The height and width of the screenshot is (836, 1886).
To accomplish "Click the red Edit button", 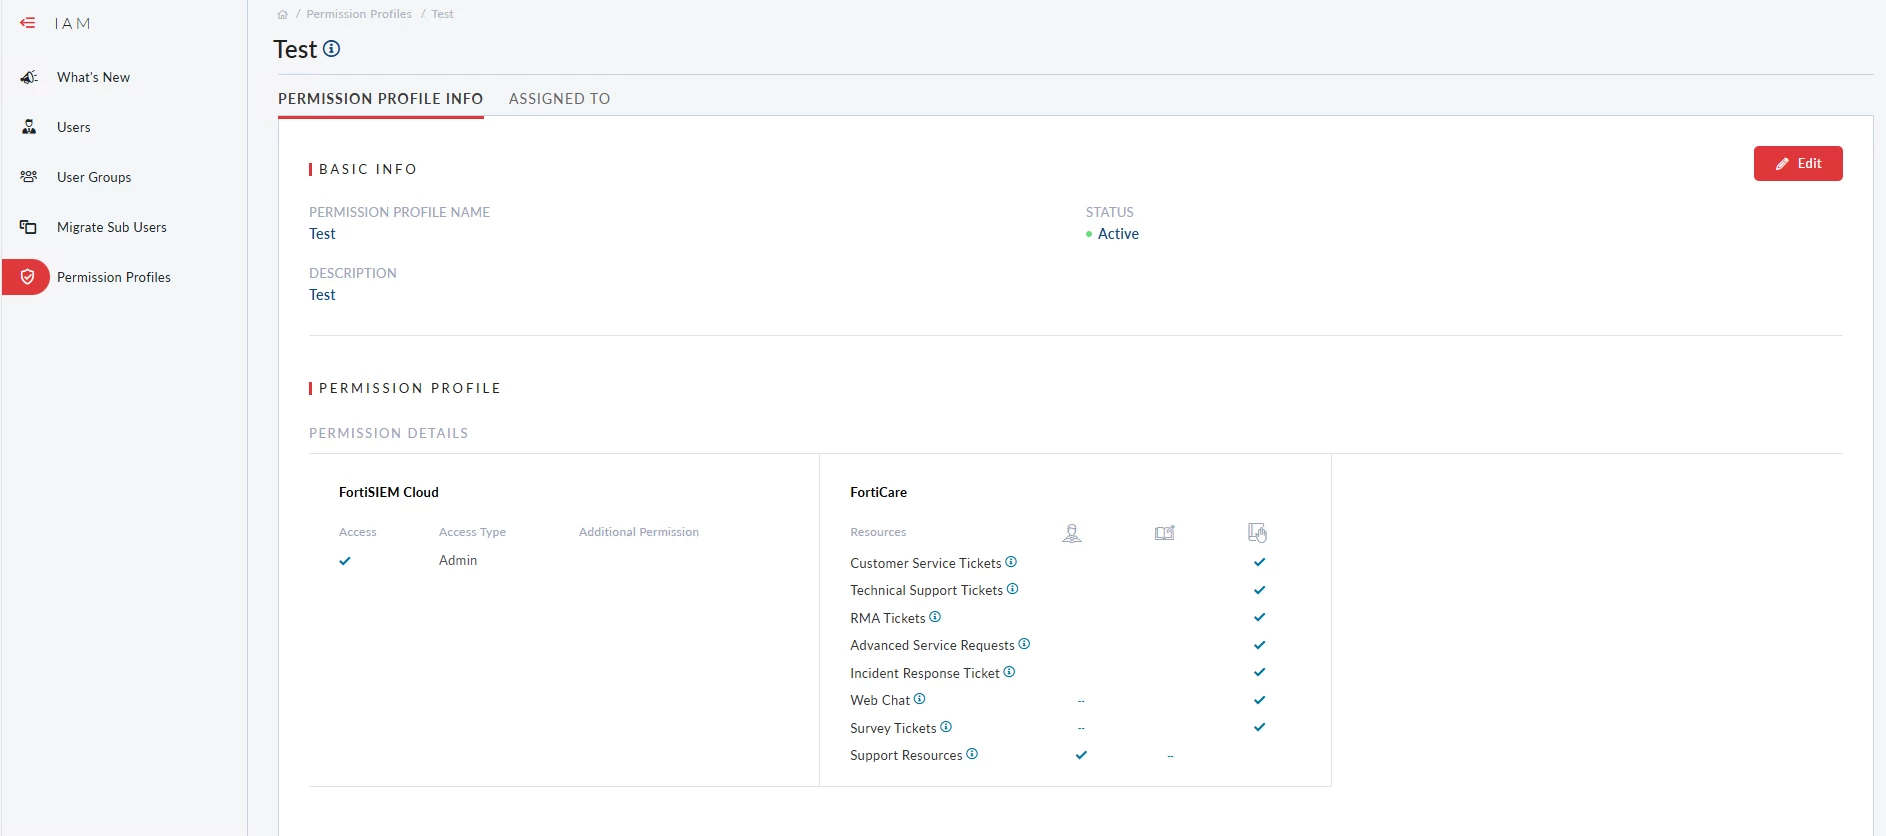I will point(1798,163).
